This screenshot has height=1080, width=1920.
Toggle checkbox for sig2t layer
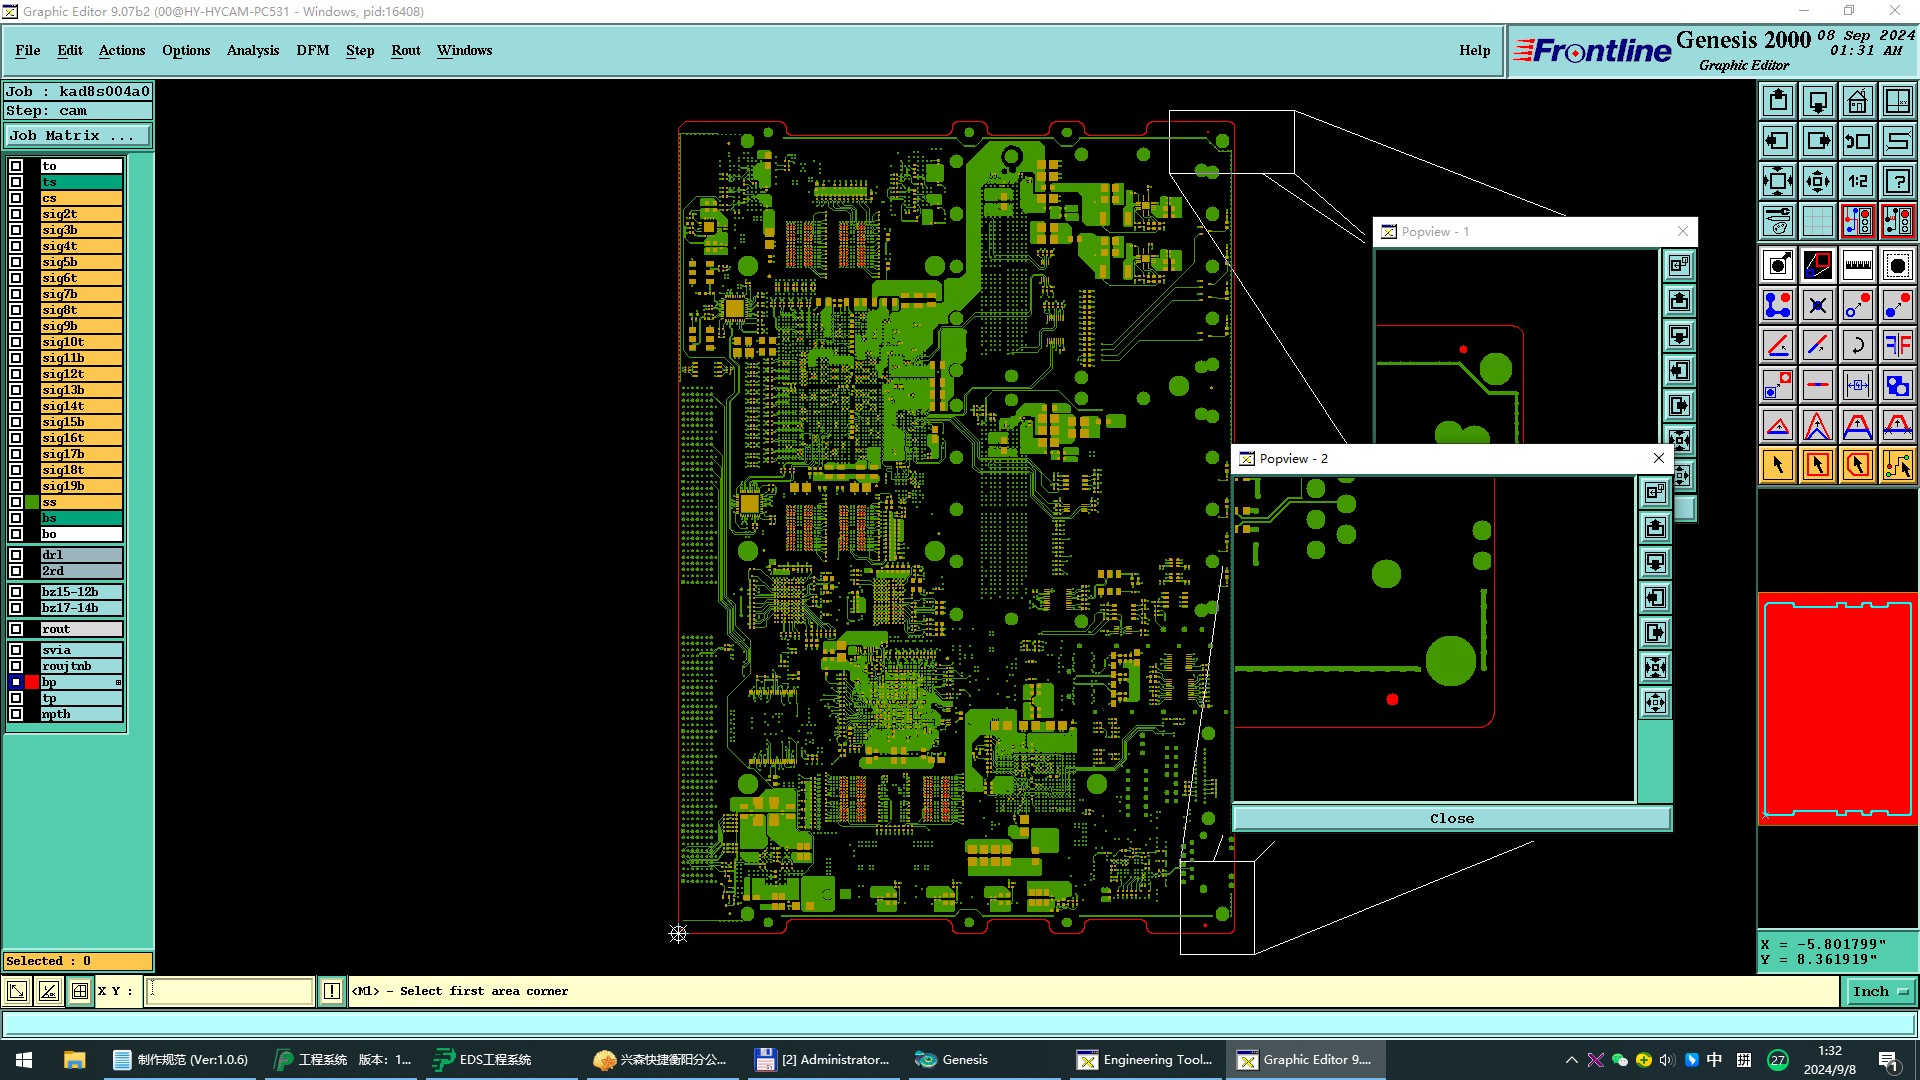pyautogui.click(x=16, y=214)
